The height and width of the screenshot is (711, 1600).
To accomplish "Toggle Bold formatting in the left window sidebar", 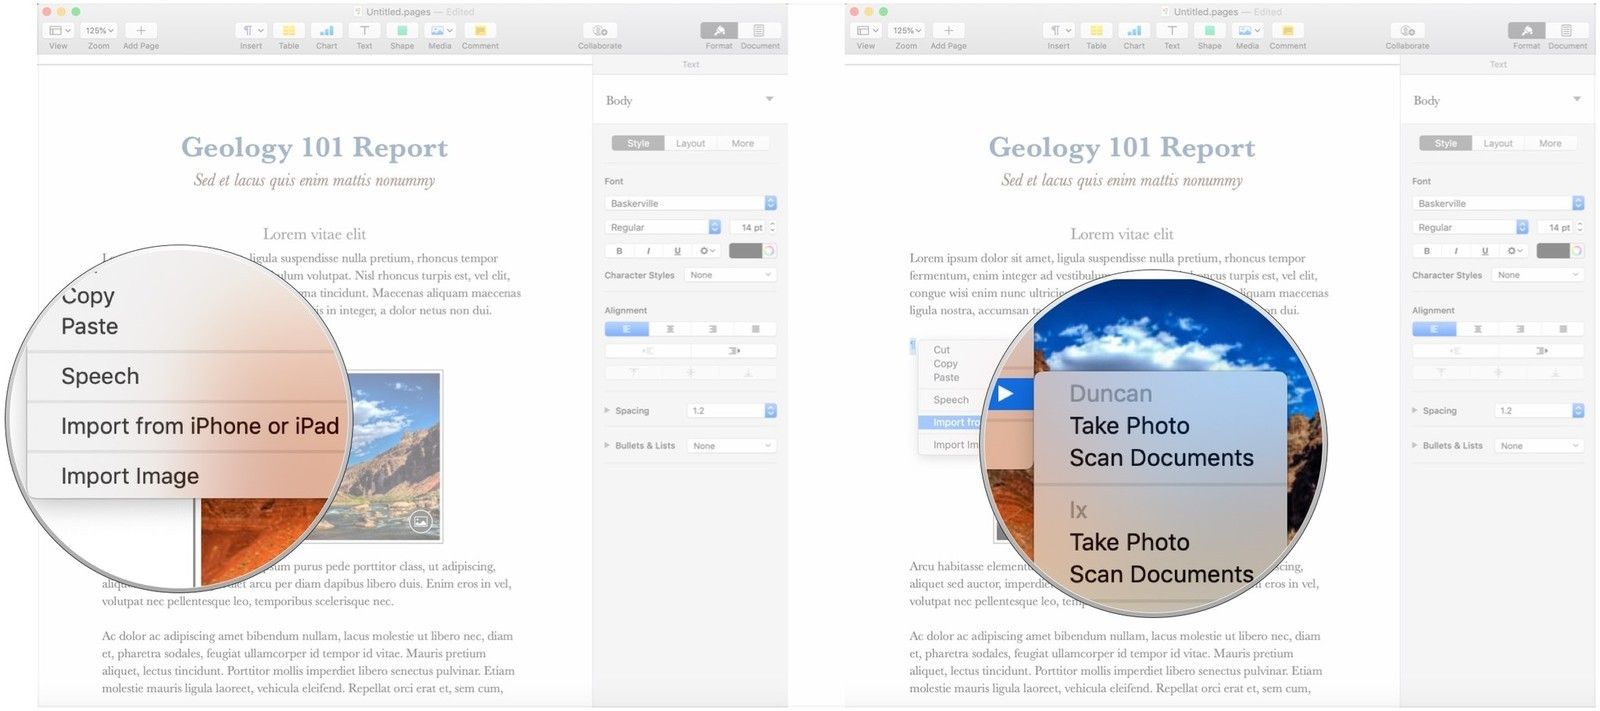I will click(619, 251).
